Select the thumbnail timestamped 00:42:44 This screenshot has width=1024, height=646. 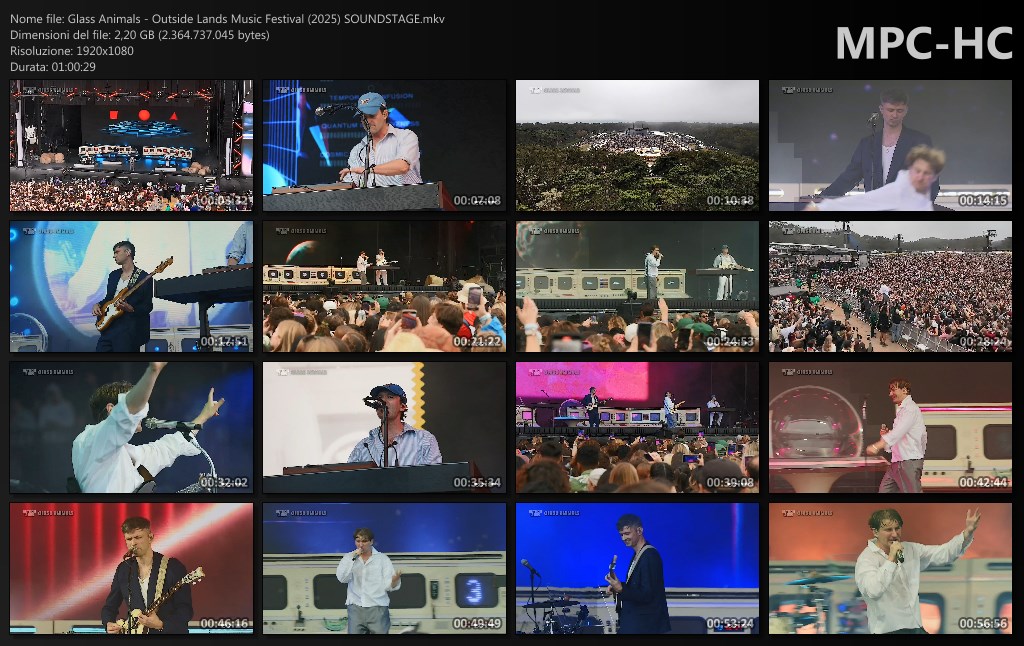[x=890, y=427]
